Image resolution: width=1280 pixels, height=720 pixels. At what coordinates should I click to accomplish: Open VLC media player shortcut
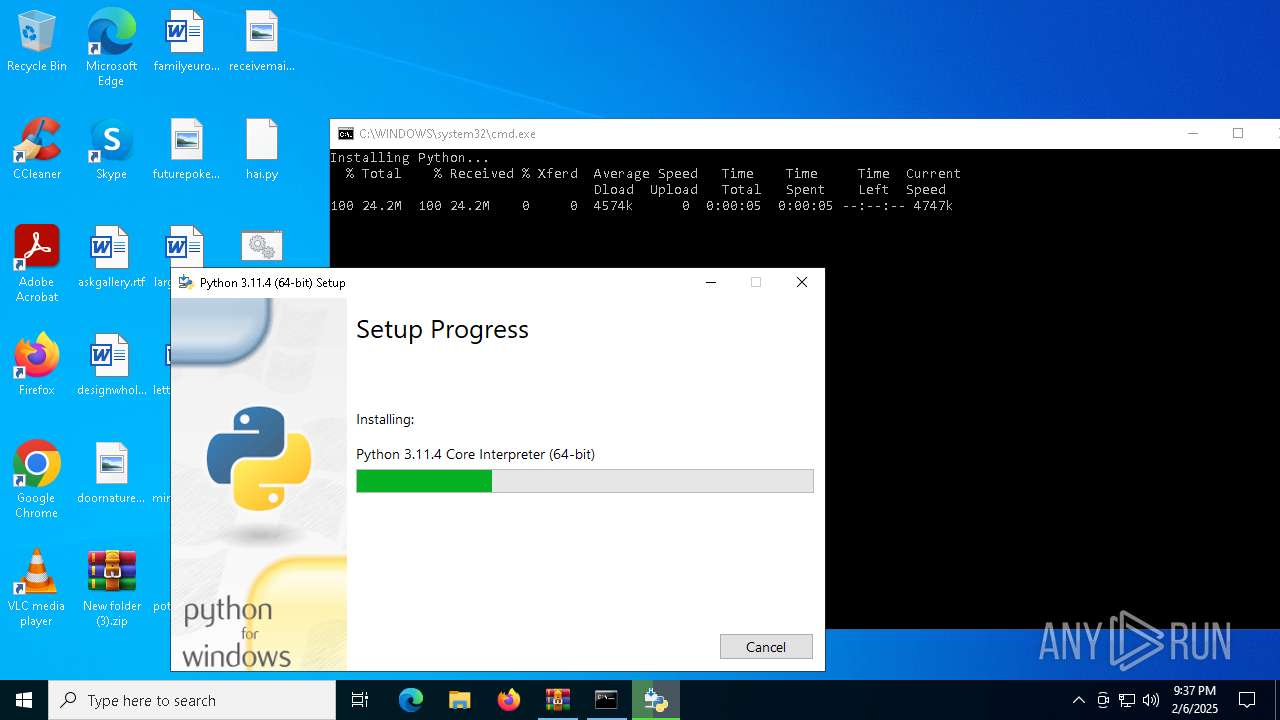37,588
